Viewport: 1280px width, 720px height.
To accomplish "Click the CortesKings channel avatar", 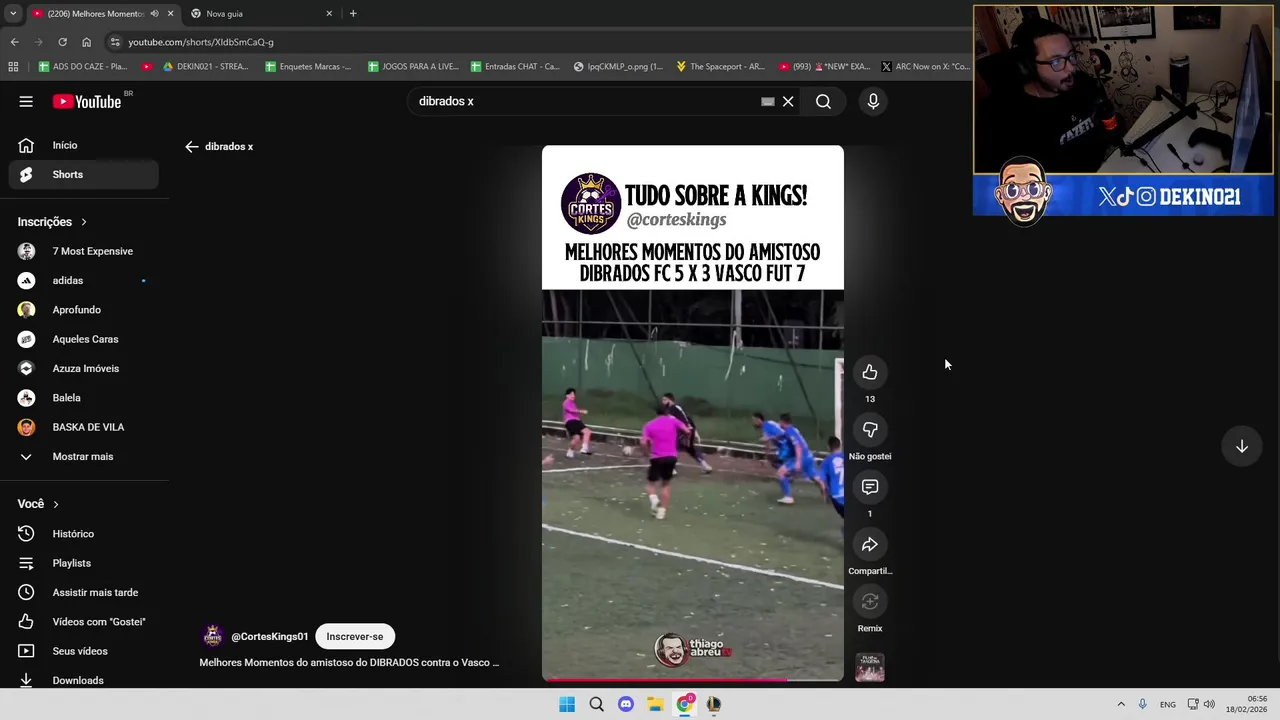I will (212, 636).
